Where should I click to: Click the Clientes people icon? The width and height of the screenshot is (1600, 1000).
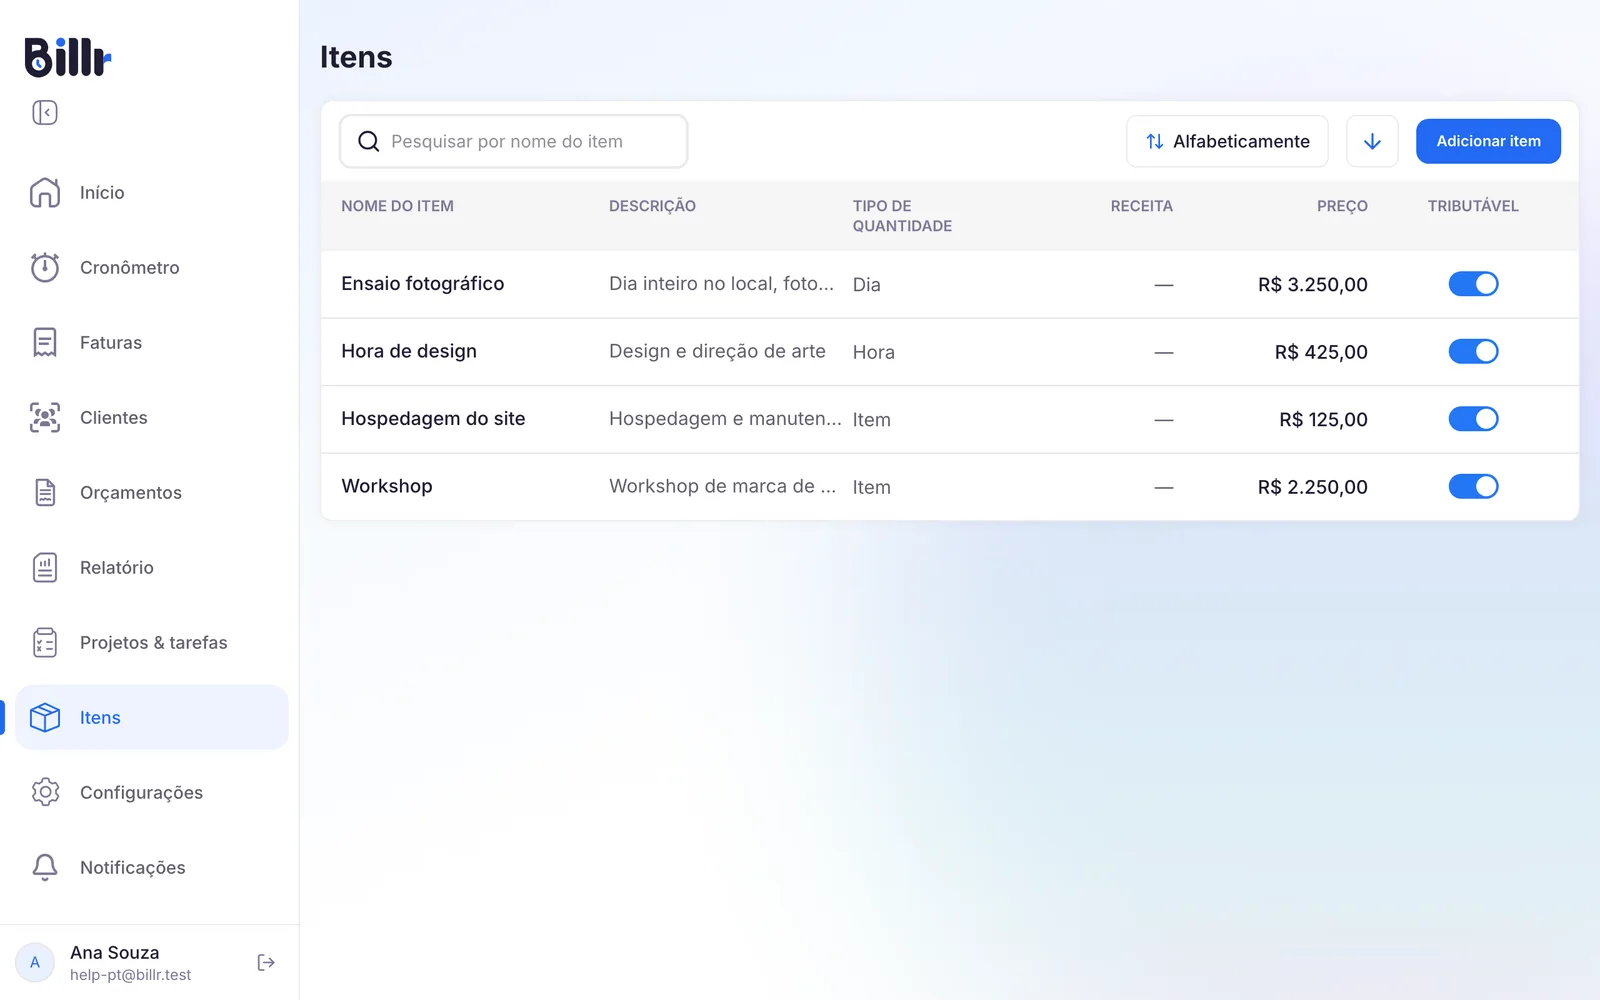(45, 417)
